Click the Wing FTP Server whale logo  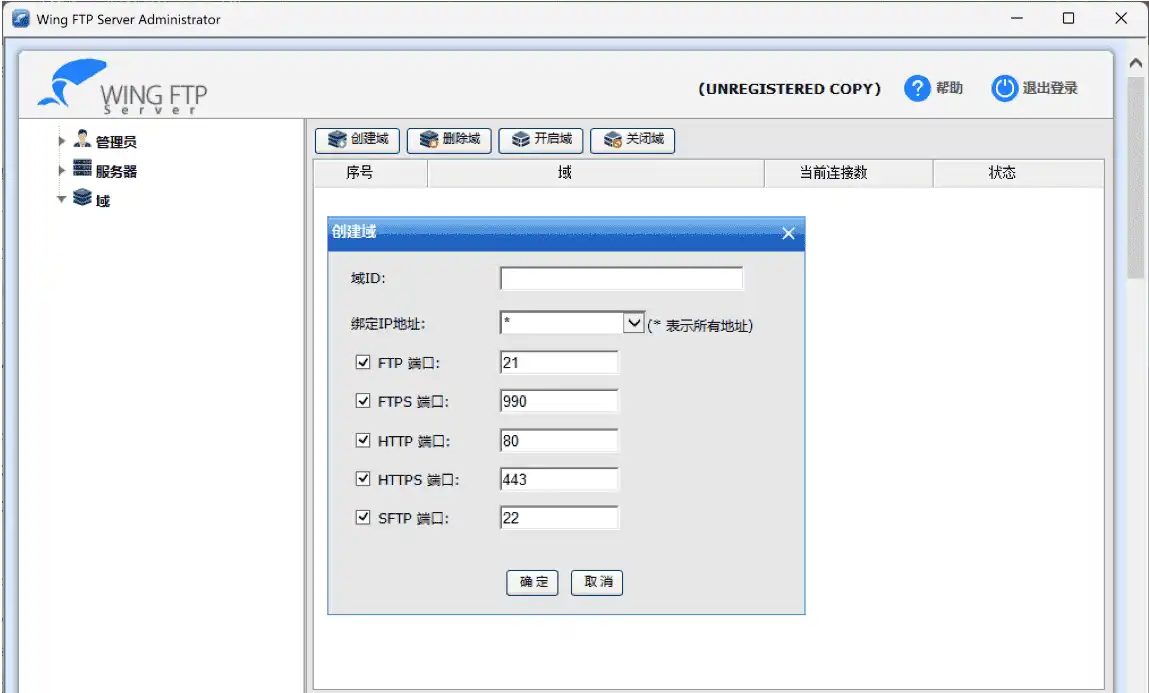(x=73, y=83)
